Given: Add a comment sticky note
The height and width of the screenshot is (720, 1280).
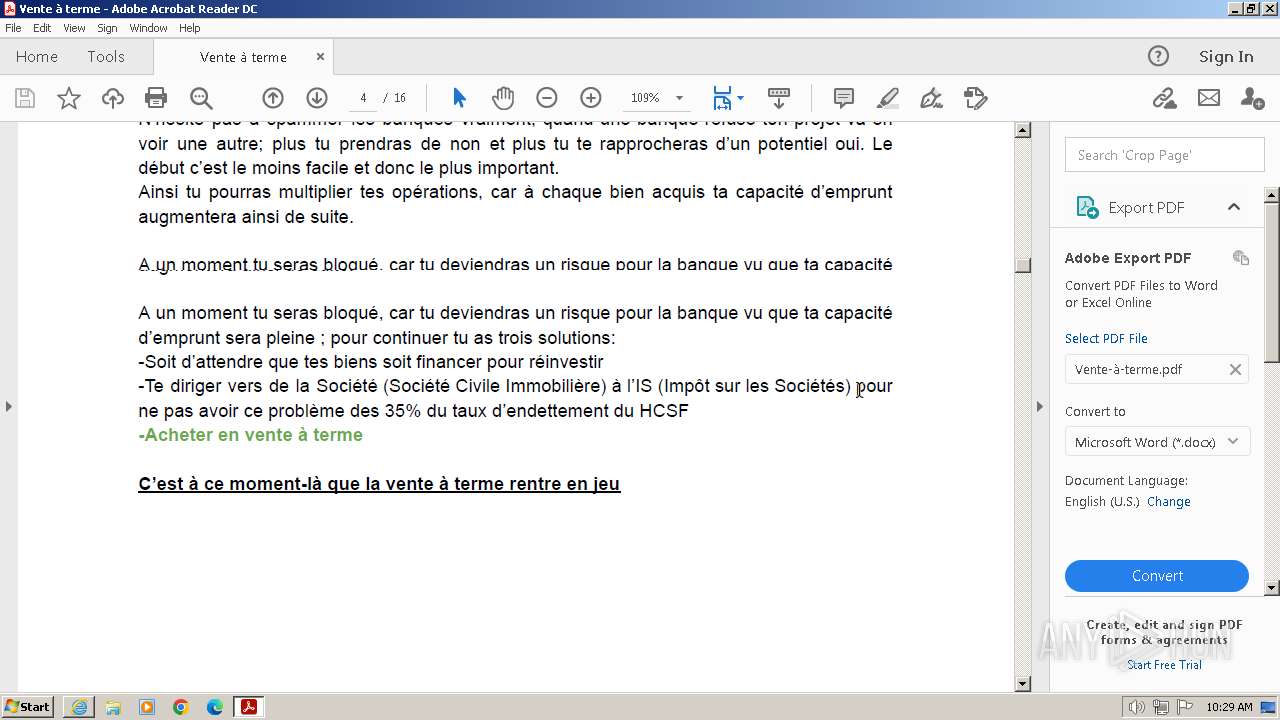Looking at the screenshot, I should pyautogui.click(x=844, y=98).
